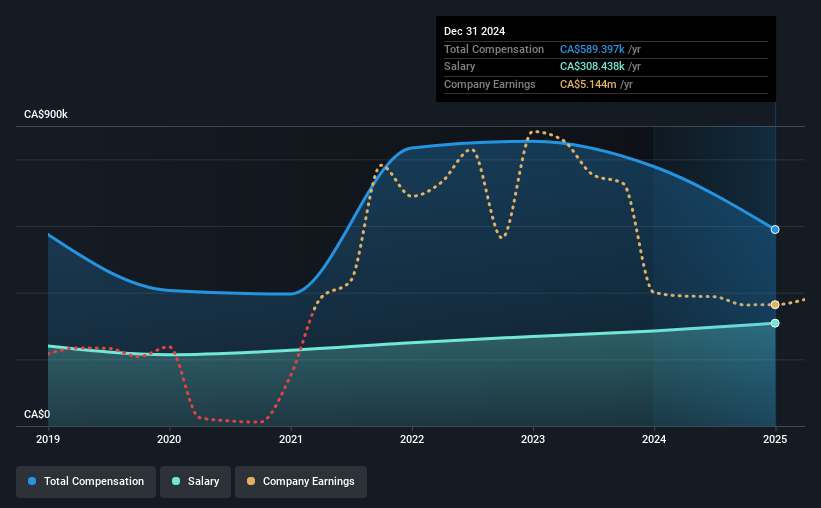Click the teal dot in Salary legend
The width and height of the screenshot is (821, 508).
click(176, 481)
